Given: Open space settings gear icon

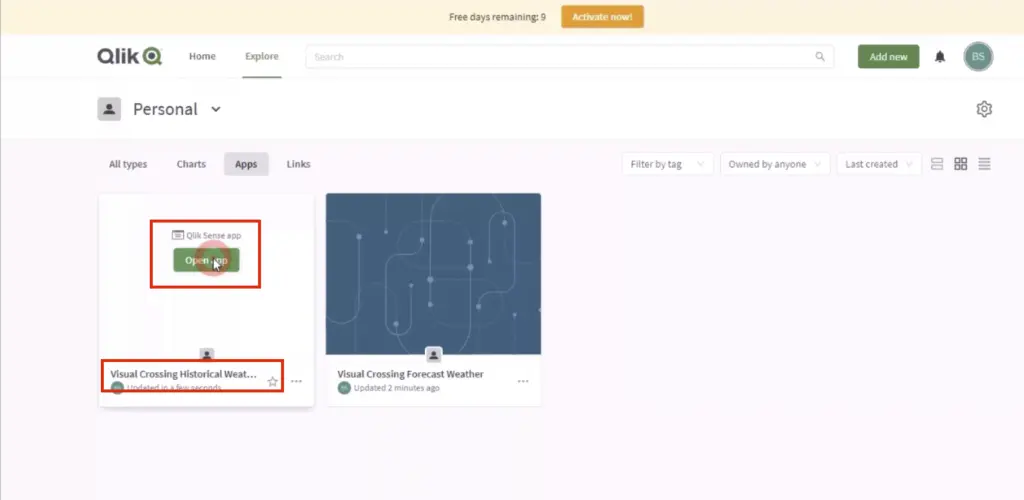Looking at the screenshot, I should pos(984,109).
